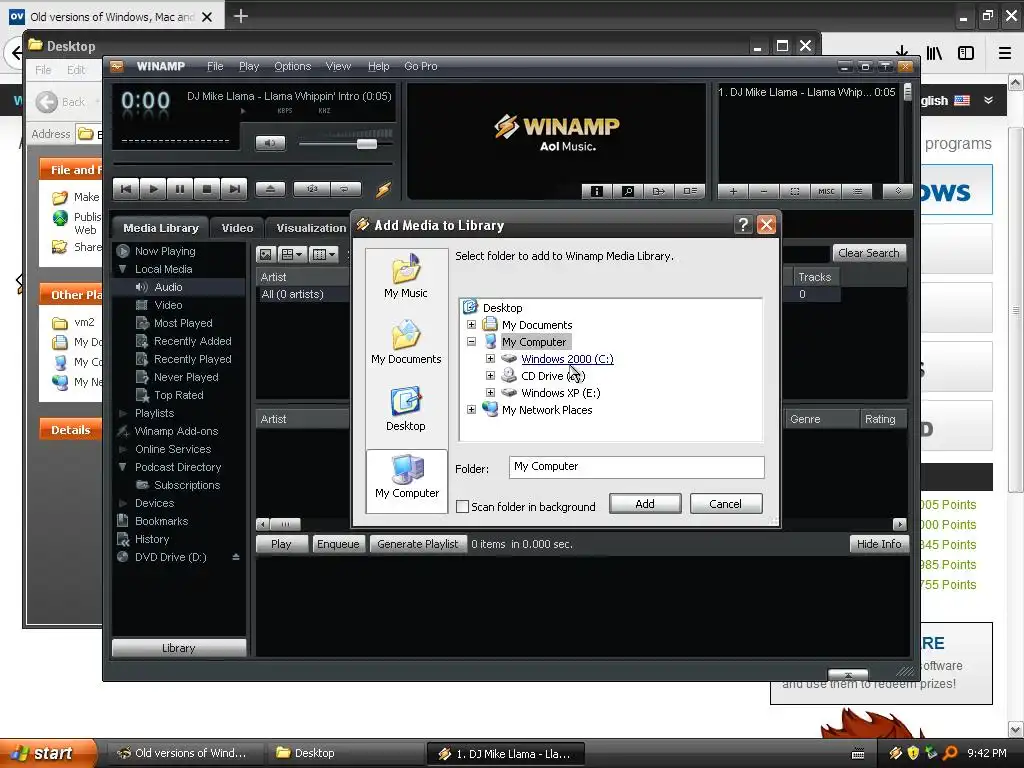Expand the Online Services node

pyautogui.click(x=122, y=449)
